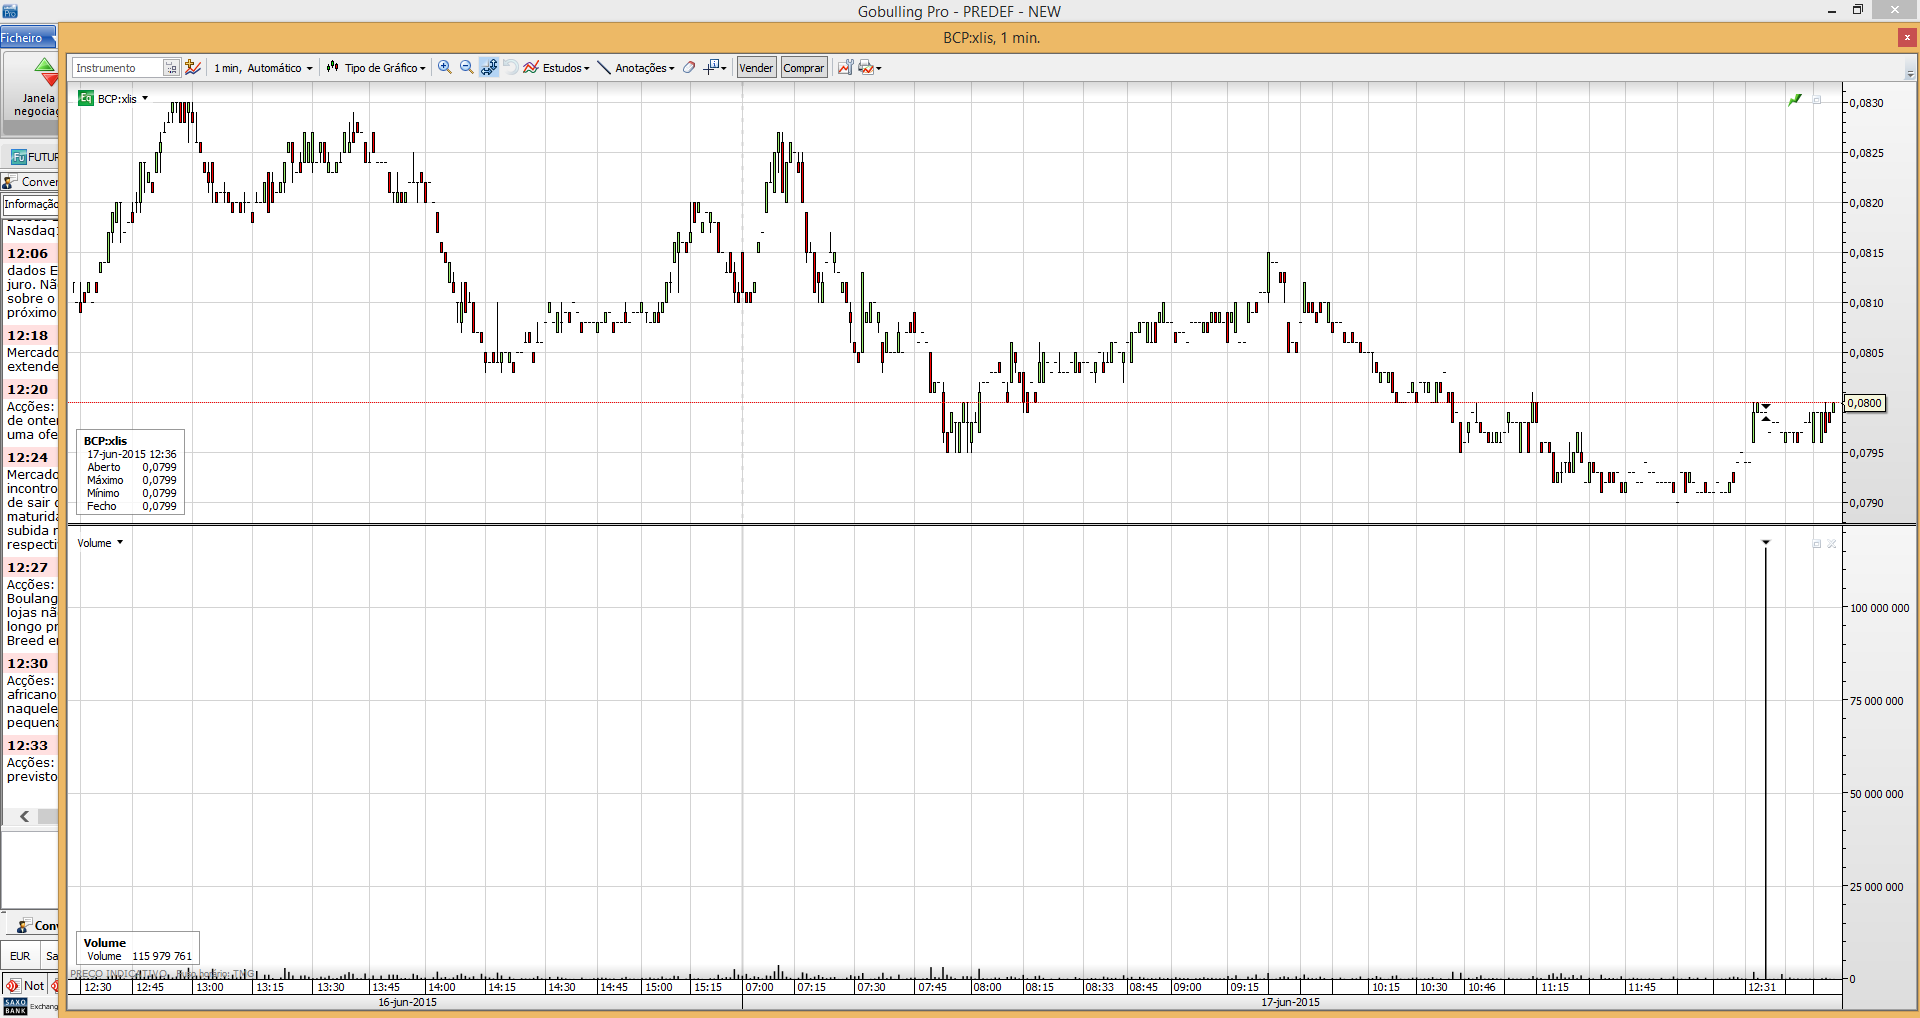Expand the Volume study dropdown arrow
The height and width of the screenshot is (1018, 1920).
(120, 542)
